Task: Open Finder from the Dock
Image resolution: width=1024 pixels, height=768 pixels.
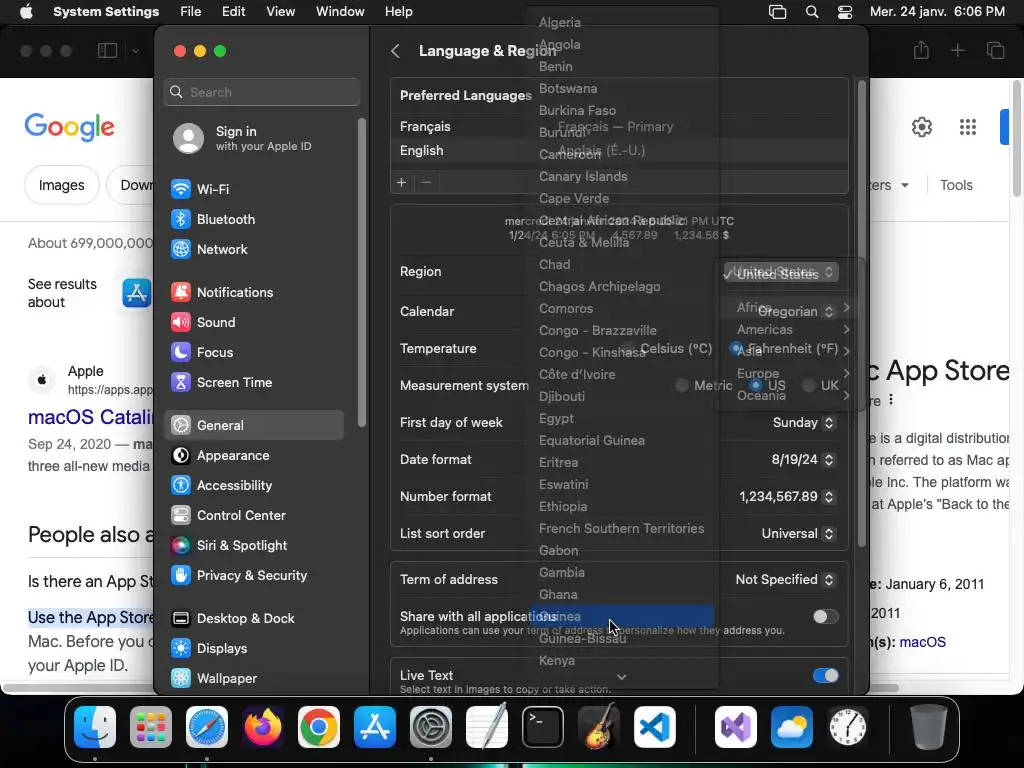Action: 95,727
